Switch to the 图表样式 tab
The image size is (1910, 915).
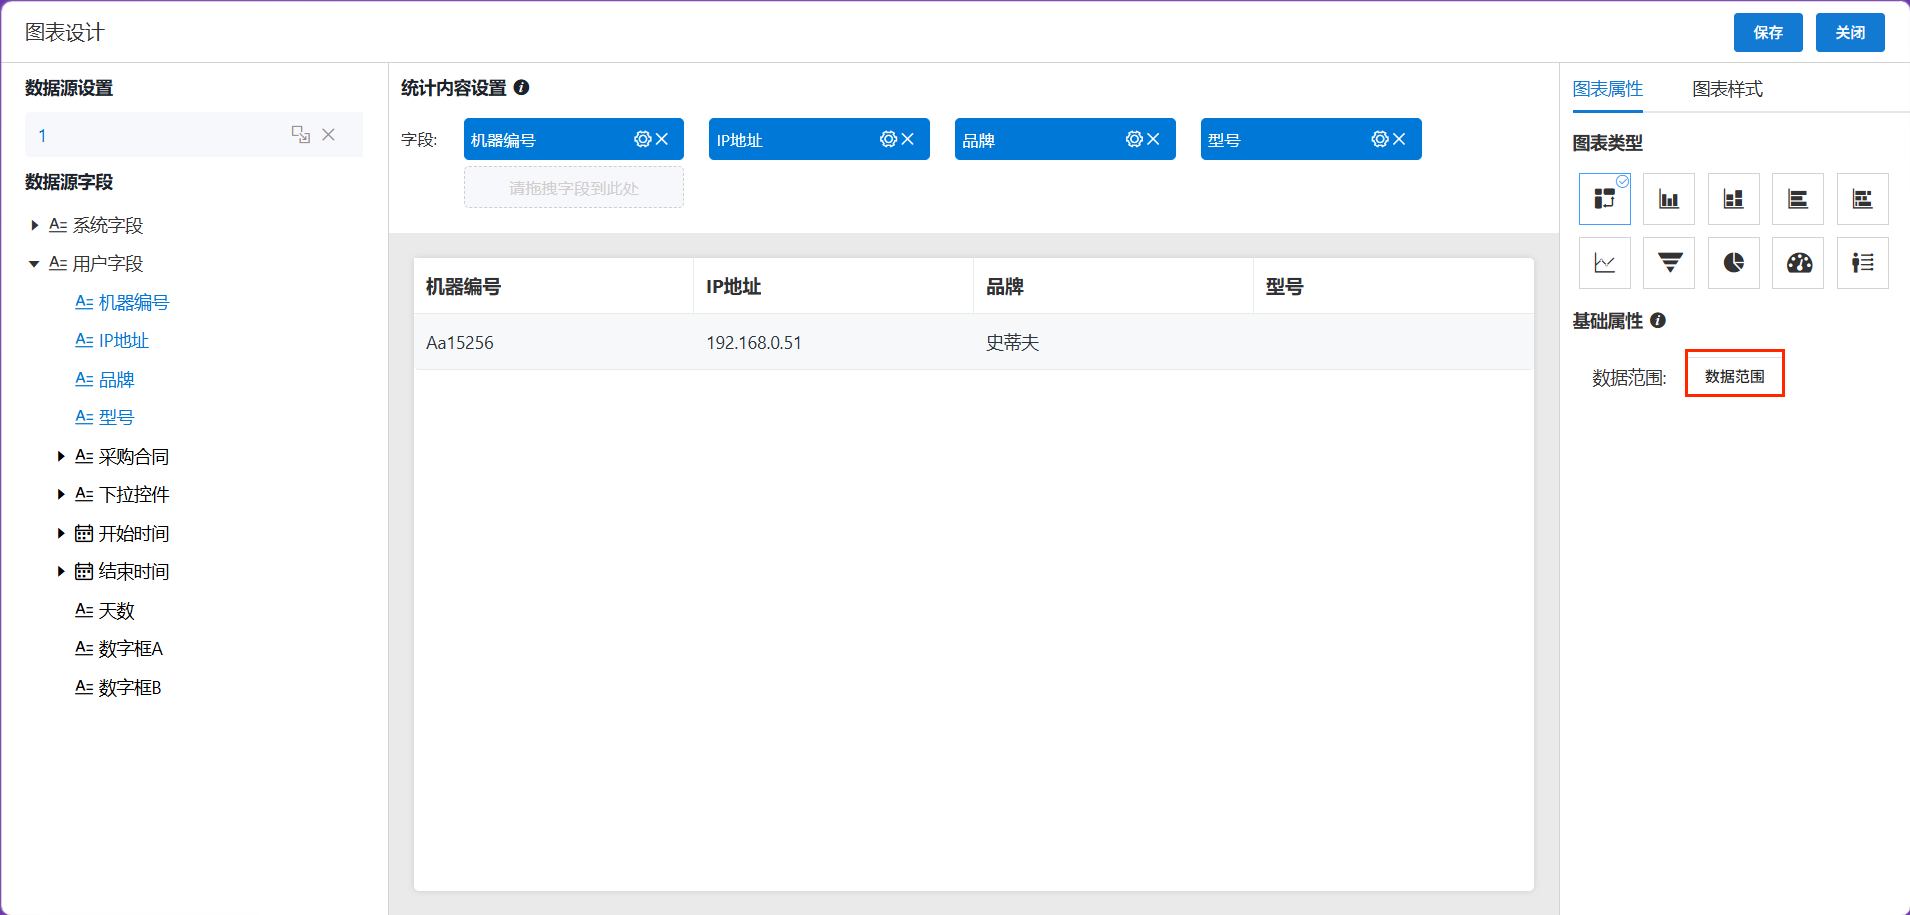pos(1727,89)
